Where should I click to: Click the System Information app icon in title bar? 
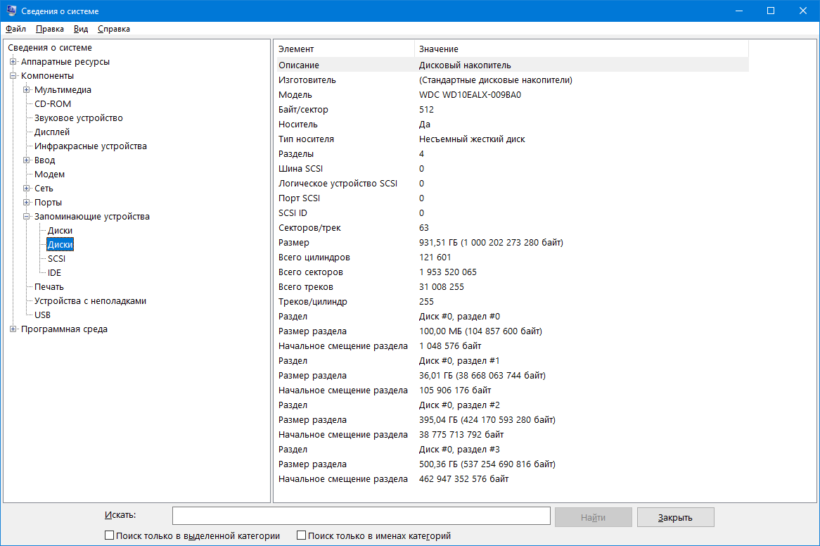tap(10, 10)
